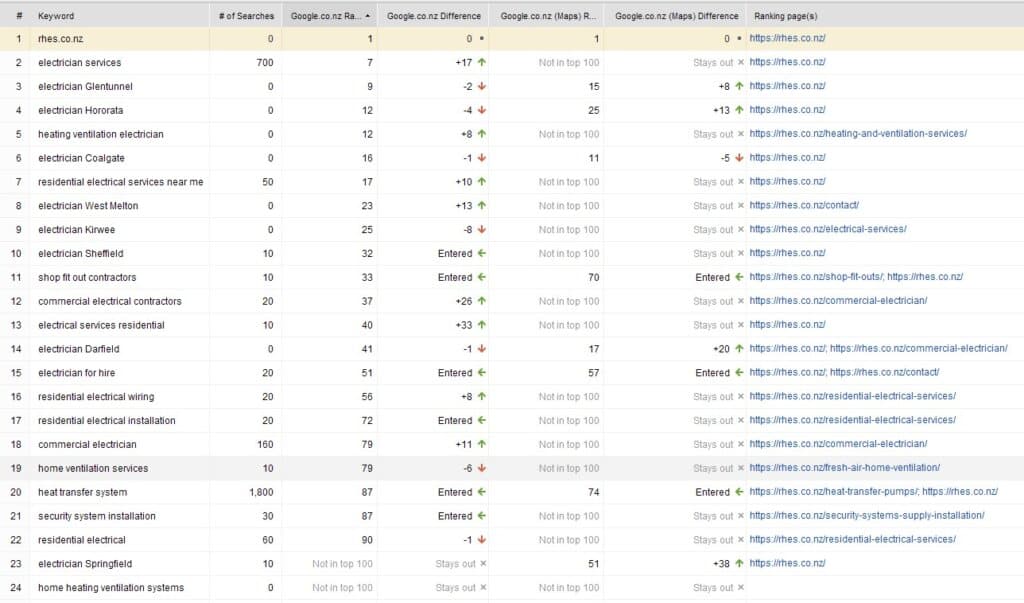Viewport: 1024px width, 603px height.
Task: Click the Google.co.nz (Maps) Rank header
Action: tap(548, 16)
